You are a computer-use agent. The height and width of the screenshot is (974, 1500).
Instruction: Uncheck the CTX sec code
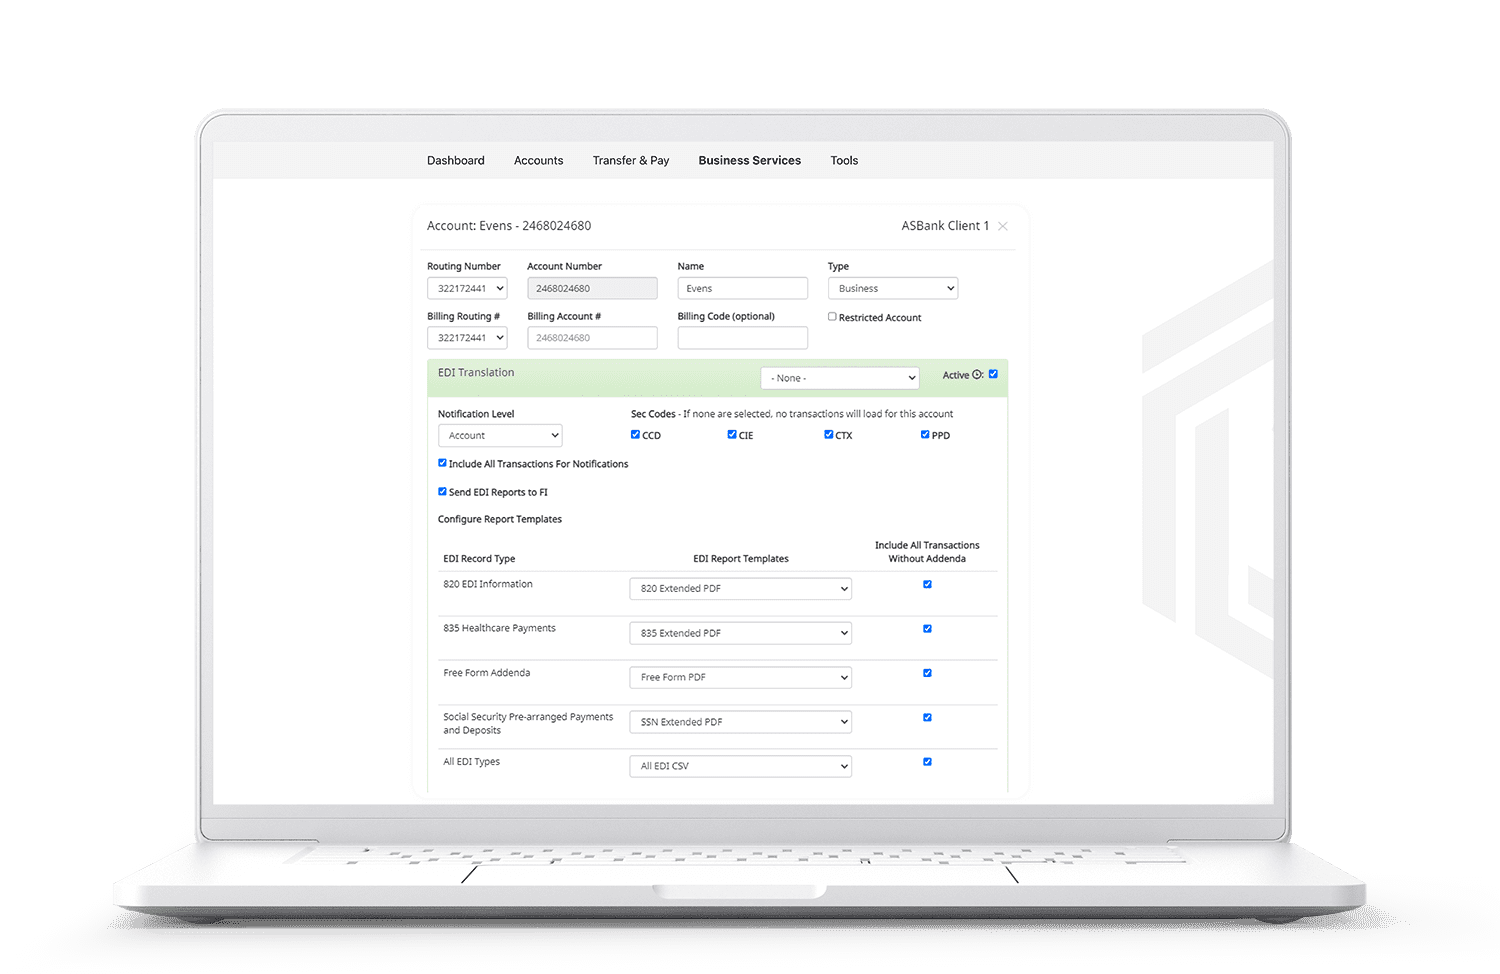pyautogui.click(x=828, y=434)
